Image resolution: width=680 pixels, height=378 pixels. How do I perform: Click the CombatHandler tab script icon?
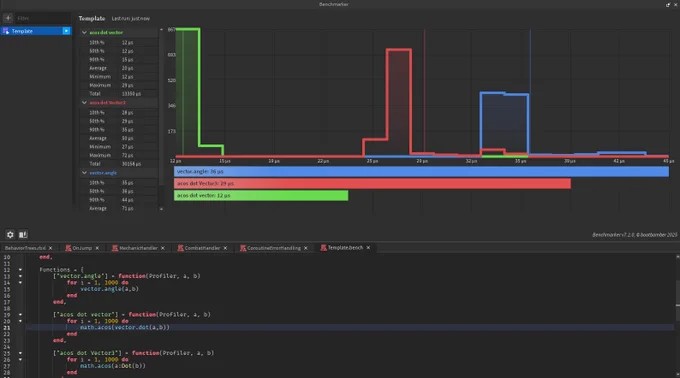pyautogui.click(x=180, y=248)
